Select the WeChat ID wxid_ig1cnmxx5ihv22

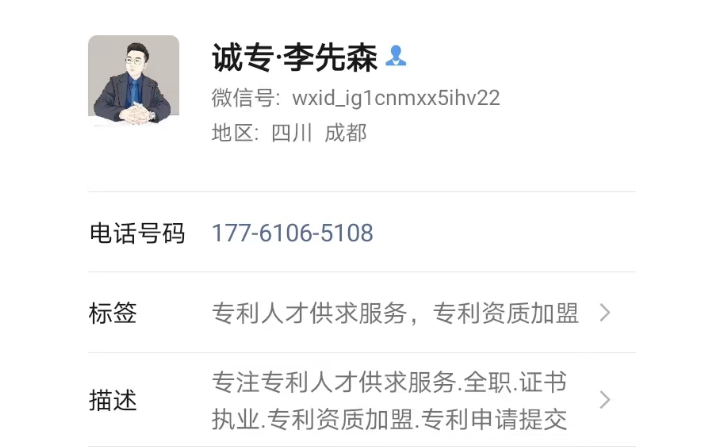pos(396,98)
